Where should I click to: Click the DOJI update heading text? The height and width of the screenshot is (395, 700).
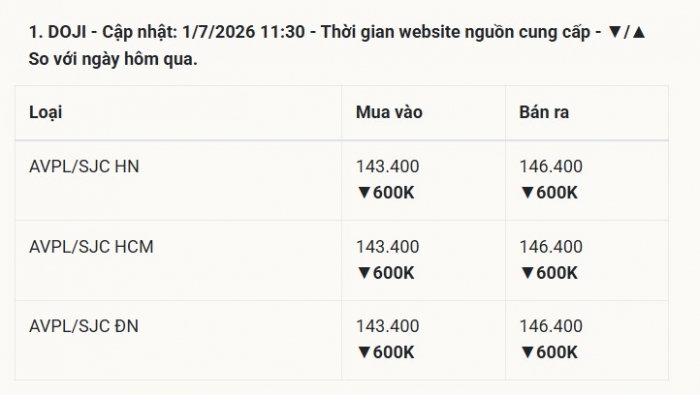click(337, 45)
